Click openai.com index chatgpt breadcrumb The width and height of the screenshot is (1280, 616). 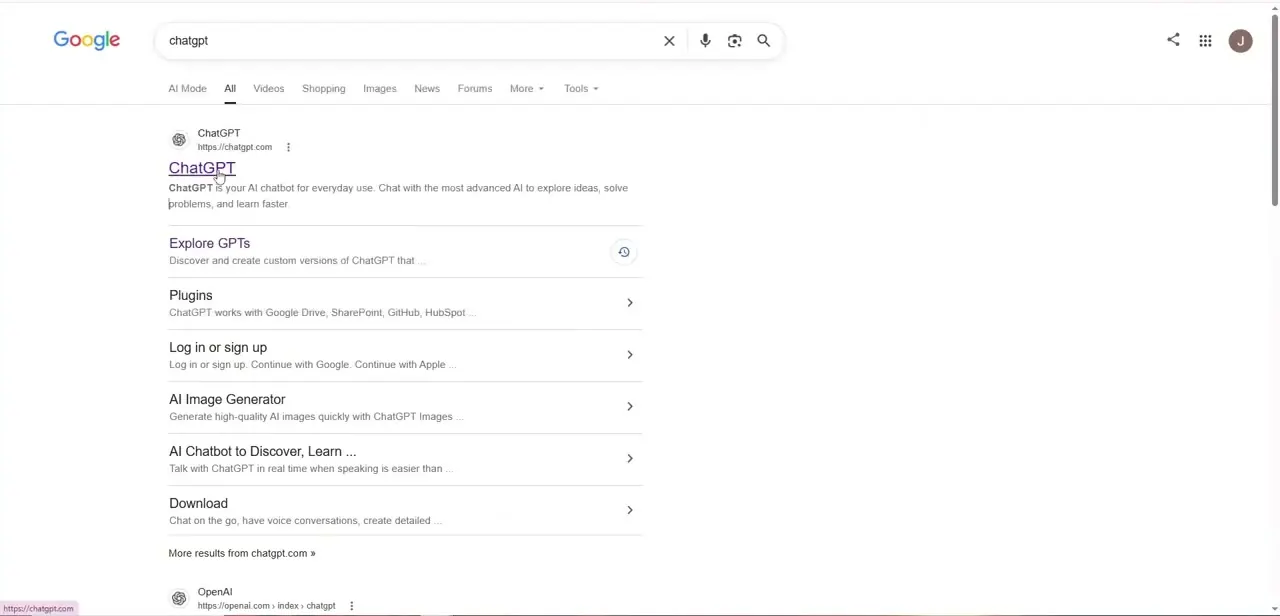tap(267, 606)
